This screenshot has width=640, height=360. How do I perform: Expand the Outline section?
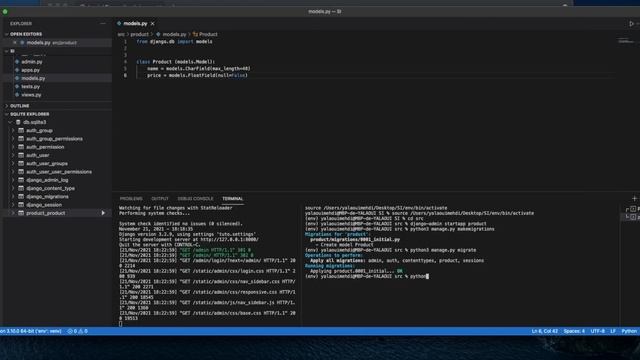point(7,106)
